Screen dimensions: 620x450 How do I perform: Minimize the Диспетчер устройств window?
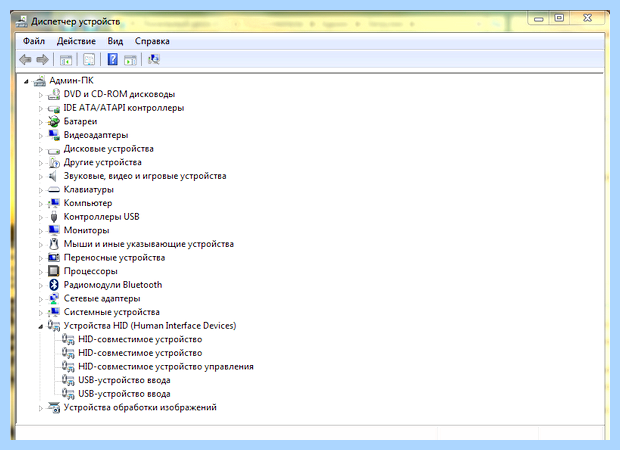[539, 18]
